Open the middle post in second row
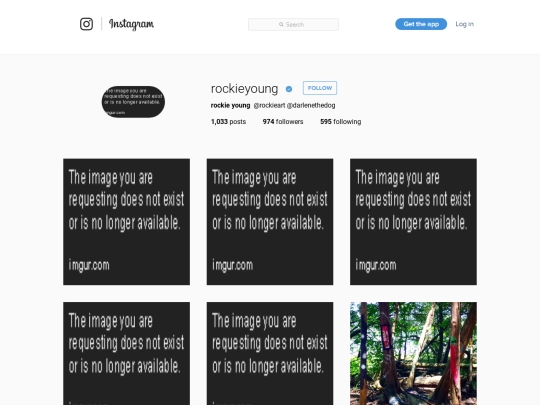This screenshot has height=405, width=540. tap(270, 354)
